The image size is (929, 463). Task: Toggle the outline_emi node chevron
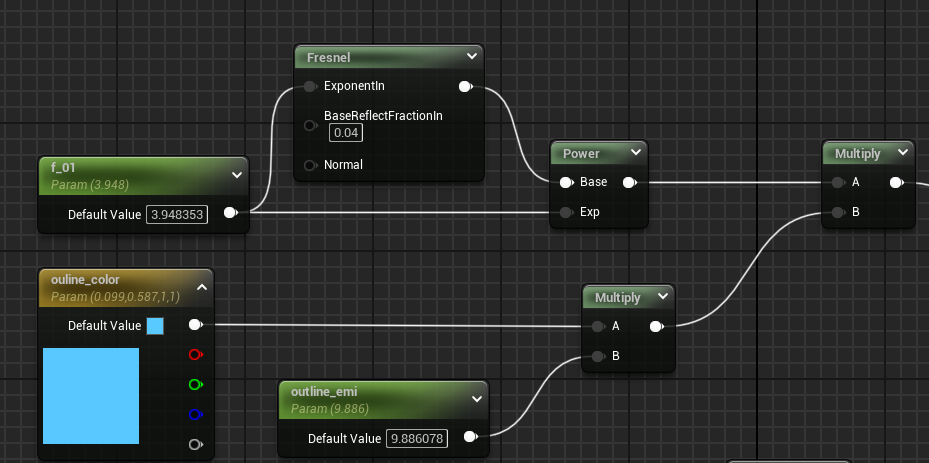coord(476,399)
